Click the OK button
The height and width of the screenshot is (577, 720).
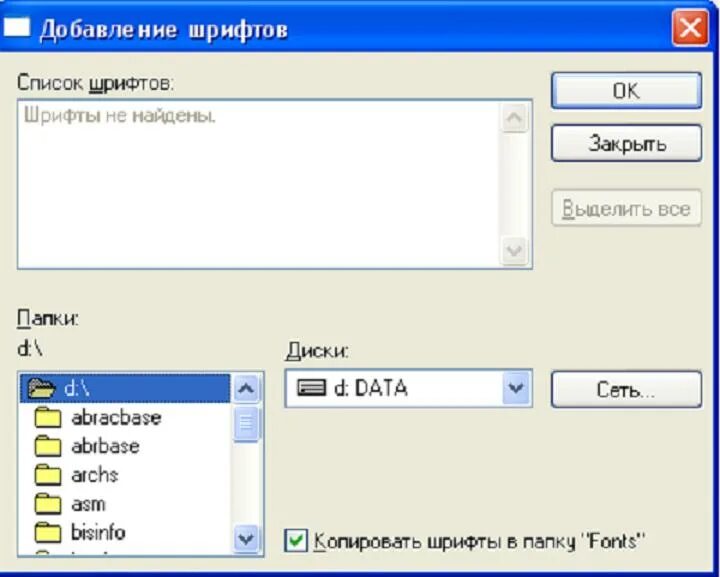[626, 90]
